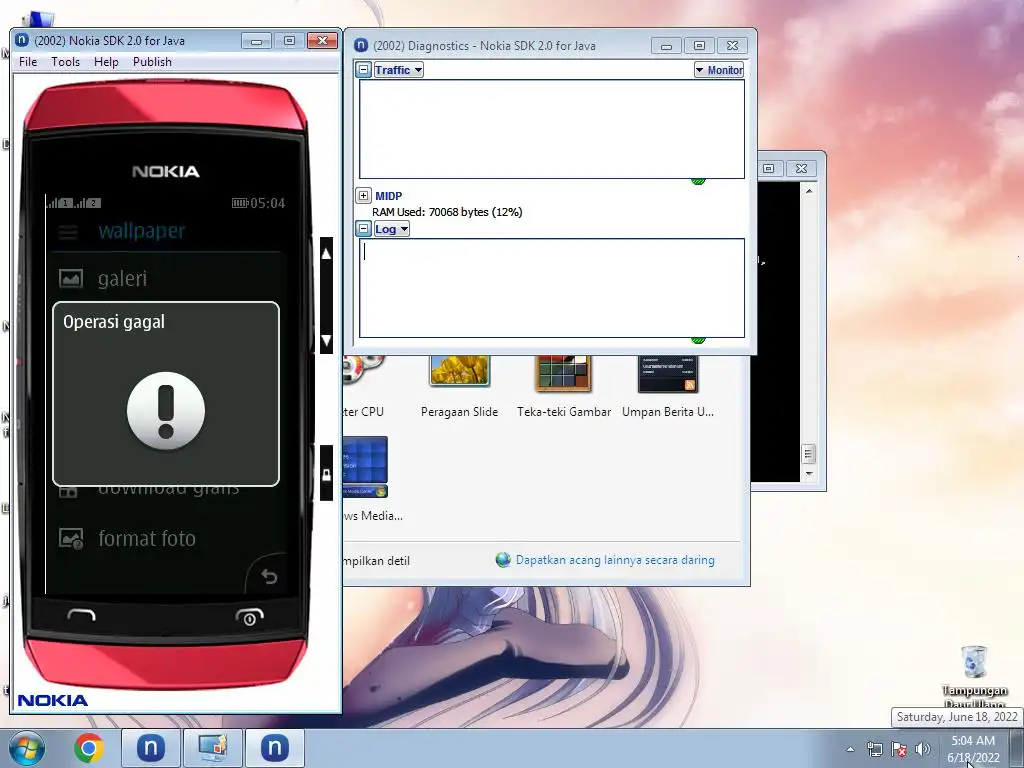The height and width of the screenshot is (768, 1024).
Task: Collapse the Log section in Diagnostics
Action: 364,229
